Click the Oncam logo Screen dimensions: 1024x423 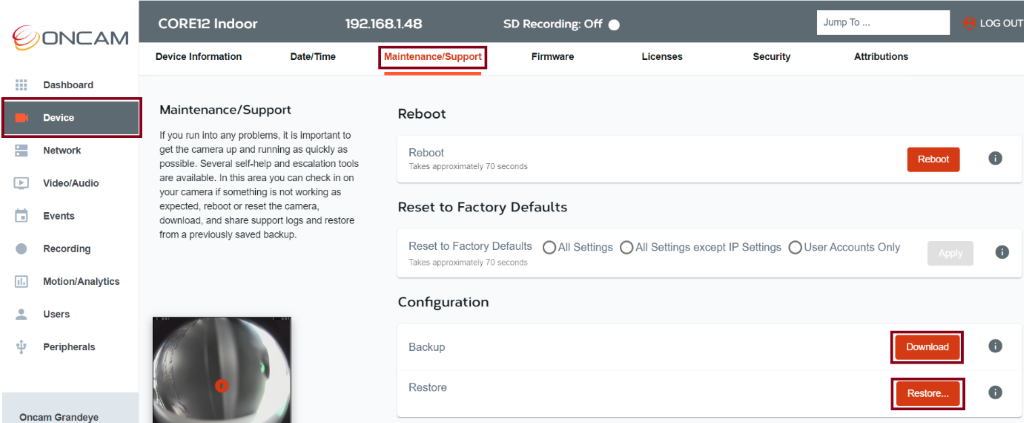70,37
